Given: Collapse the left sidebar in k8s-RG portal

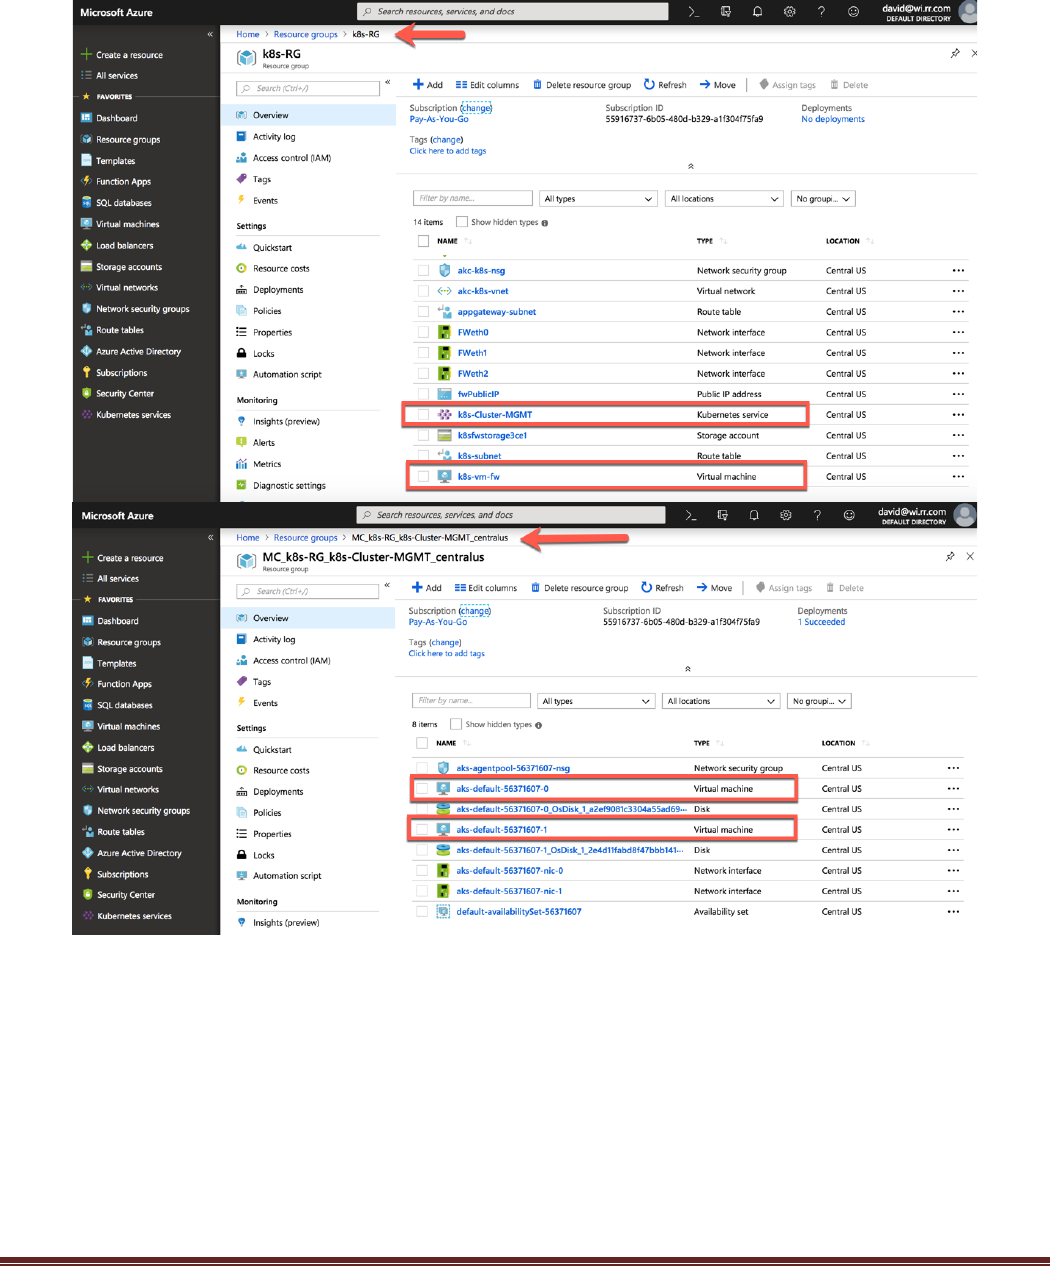Looking at the screenshot, I should tap(210, 35).
